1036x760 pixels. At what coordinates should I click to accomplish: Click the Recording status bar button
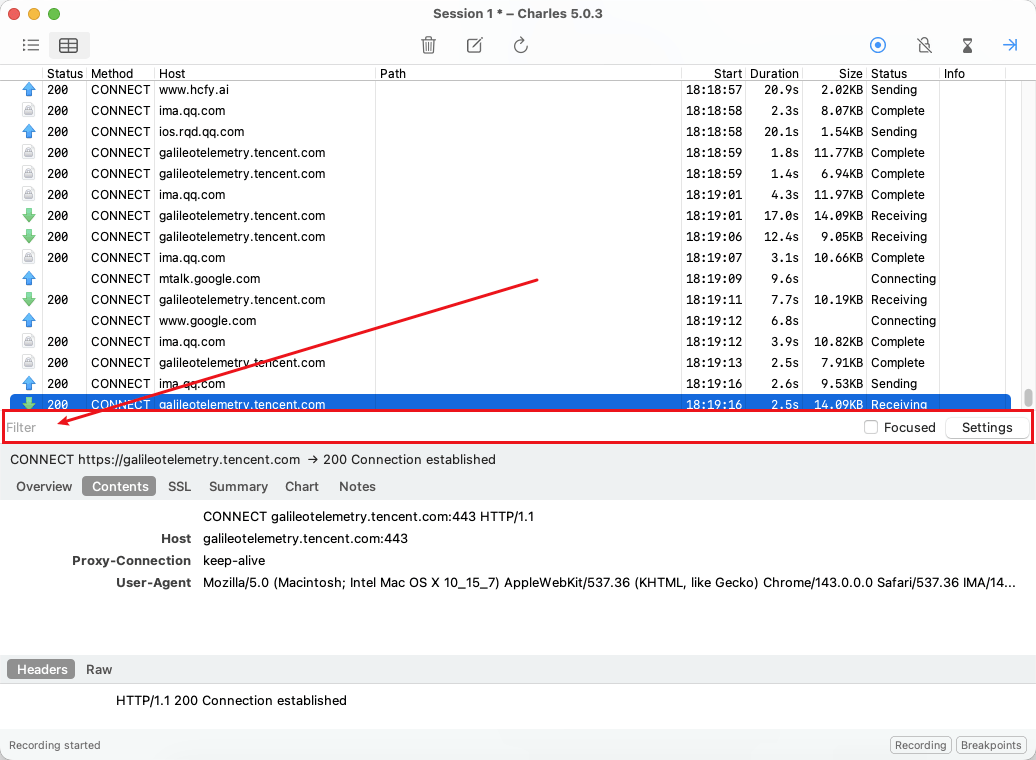click(x=920, y=745)
